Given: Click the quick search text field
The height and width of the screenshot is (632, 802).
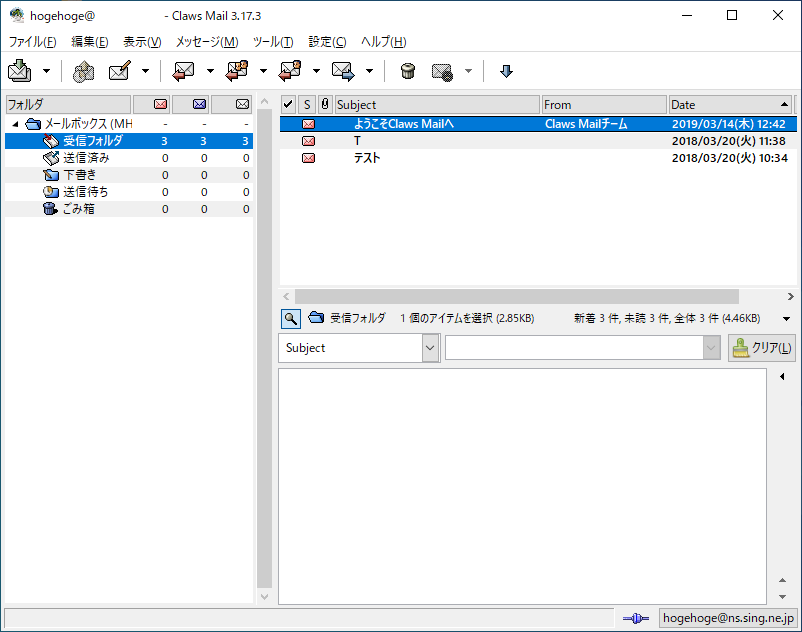Looking at the screenshot, I should pyautogui.click(x=574, y=348).
